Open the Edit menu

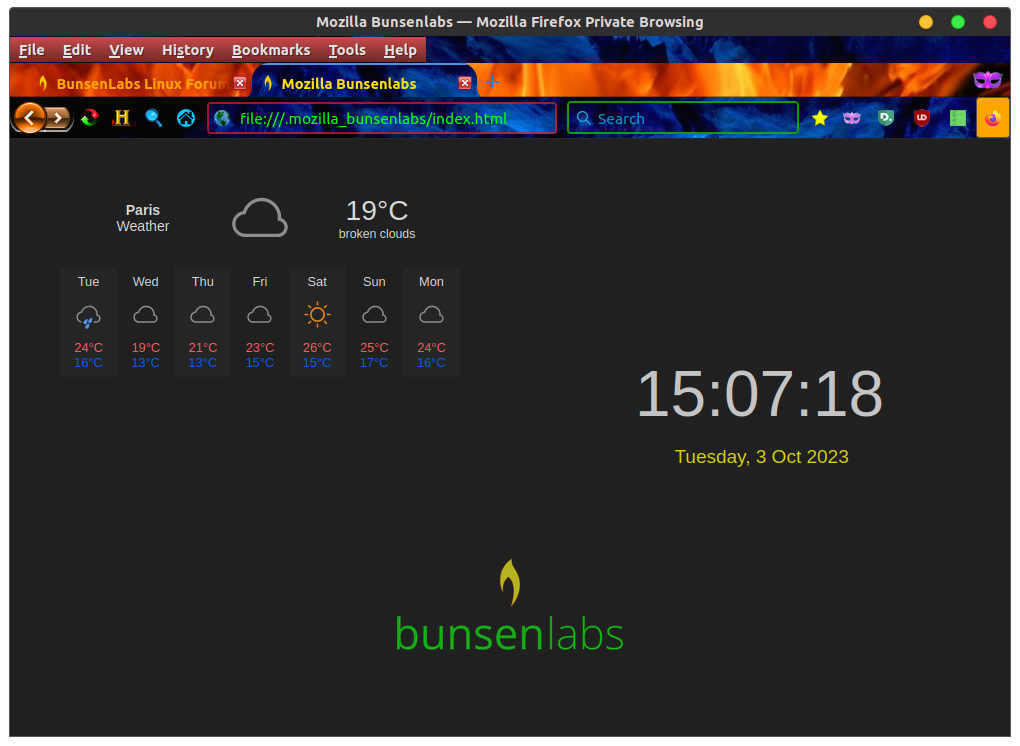click(76, 50)
